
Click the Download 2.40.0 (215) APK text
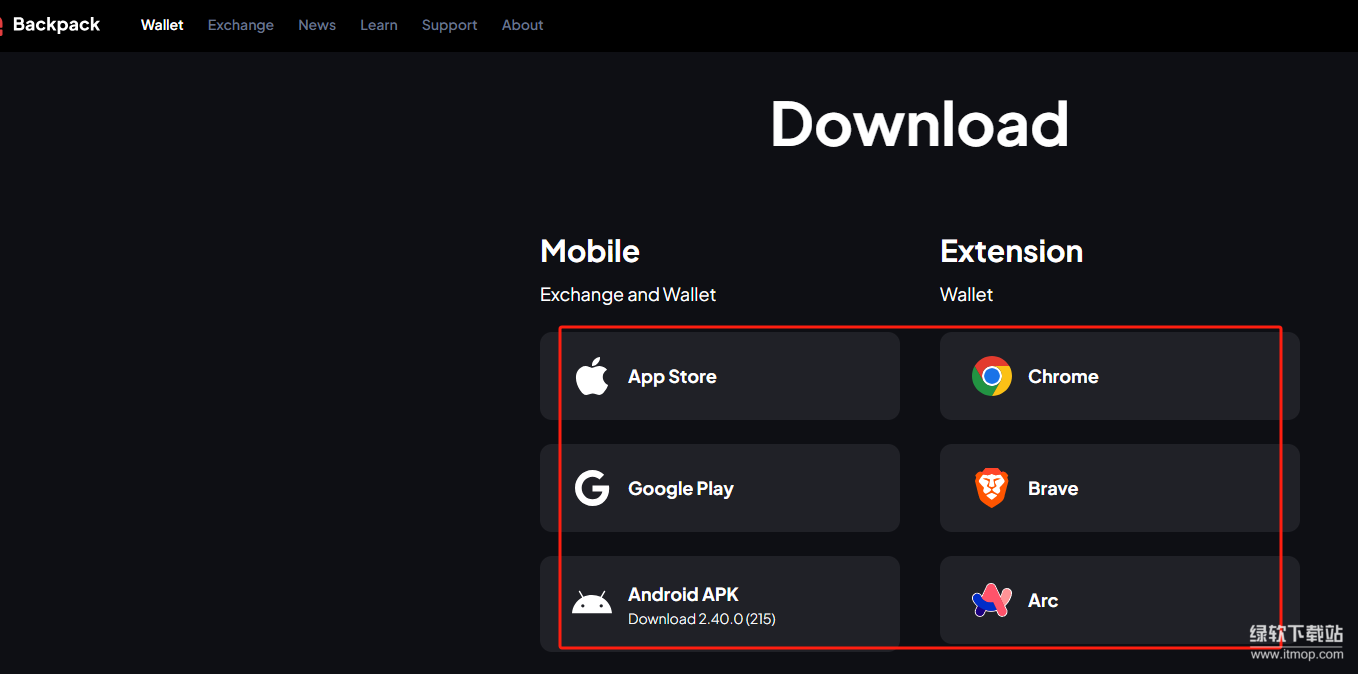pyautogui.click(x=701, y=619)
